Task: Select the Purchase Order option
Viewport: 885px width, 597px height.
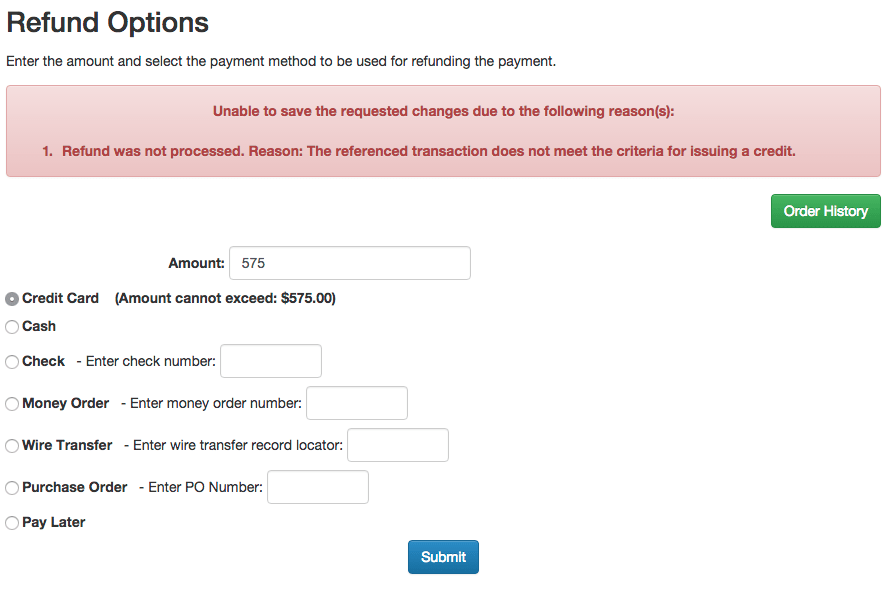Action: coord(11,487)
